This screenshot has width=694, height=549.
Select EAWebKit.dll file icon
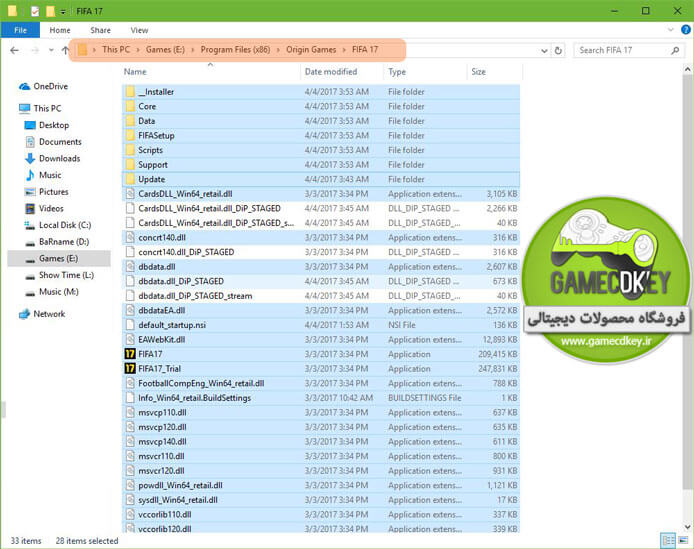(x=130, y=340)
